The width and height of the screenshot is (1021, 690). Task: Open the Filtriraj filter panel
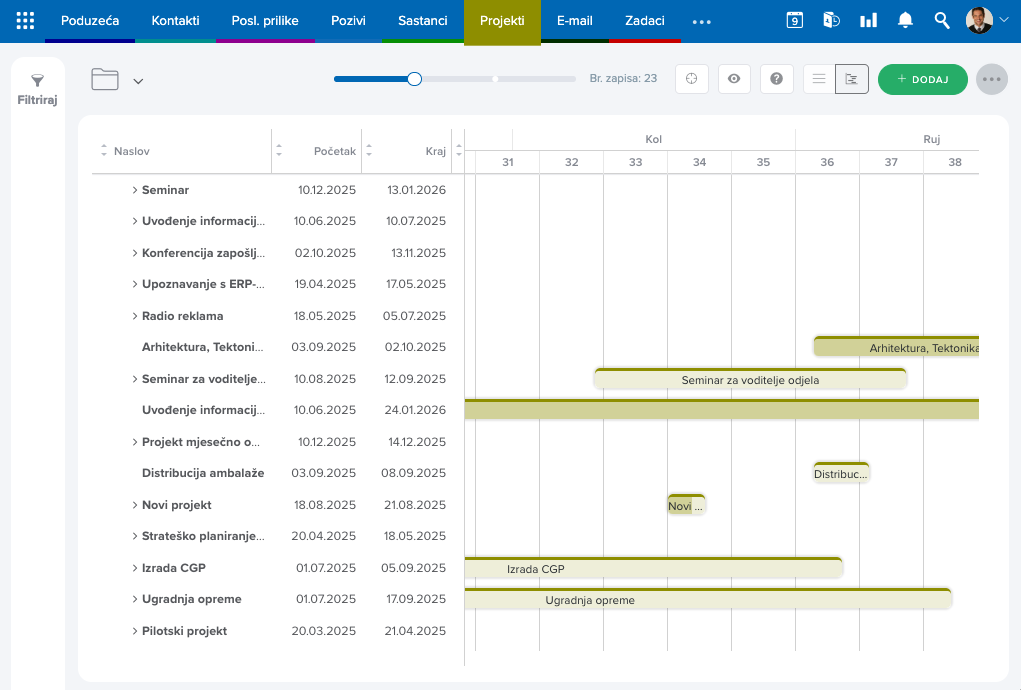(37, 89)
